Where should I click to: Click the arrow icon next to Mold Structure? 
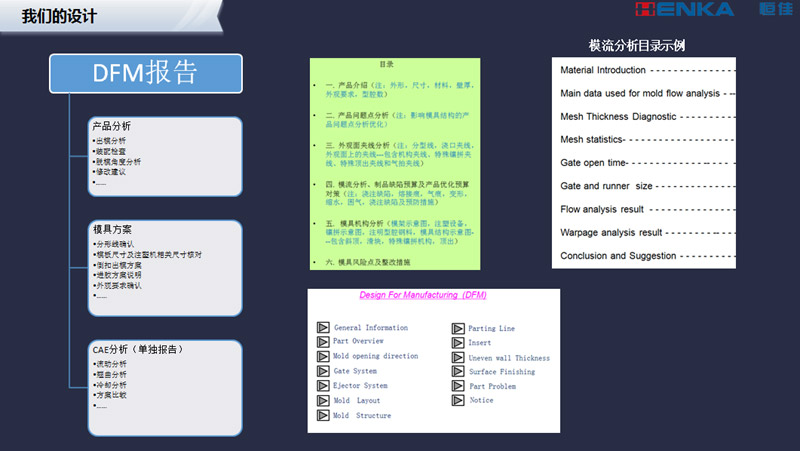[323, 415]
